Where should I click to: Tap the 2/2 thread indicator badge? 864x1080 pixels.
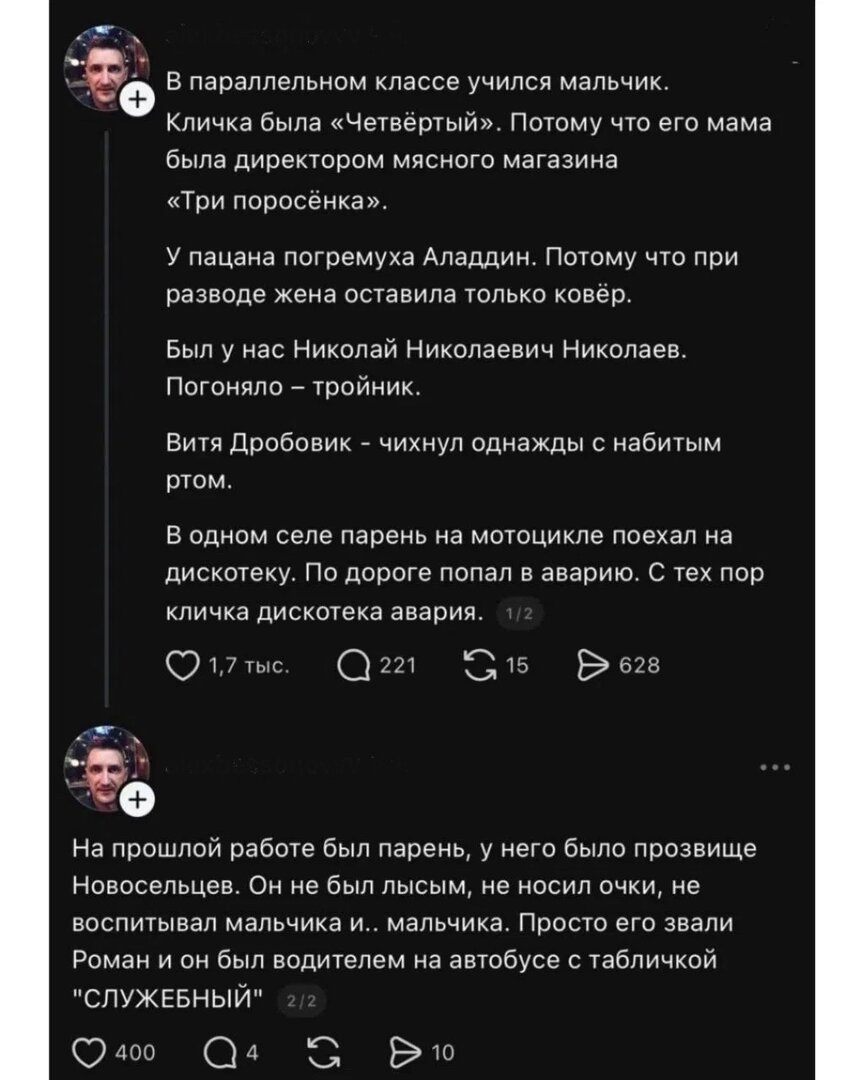click(303, 1001)
